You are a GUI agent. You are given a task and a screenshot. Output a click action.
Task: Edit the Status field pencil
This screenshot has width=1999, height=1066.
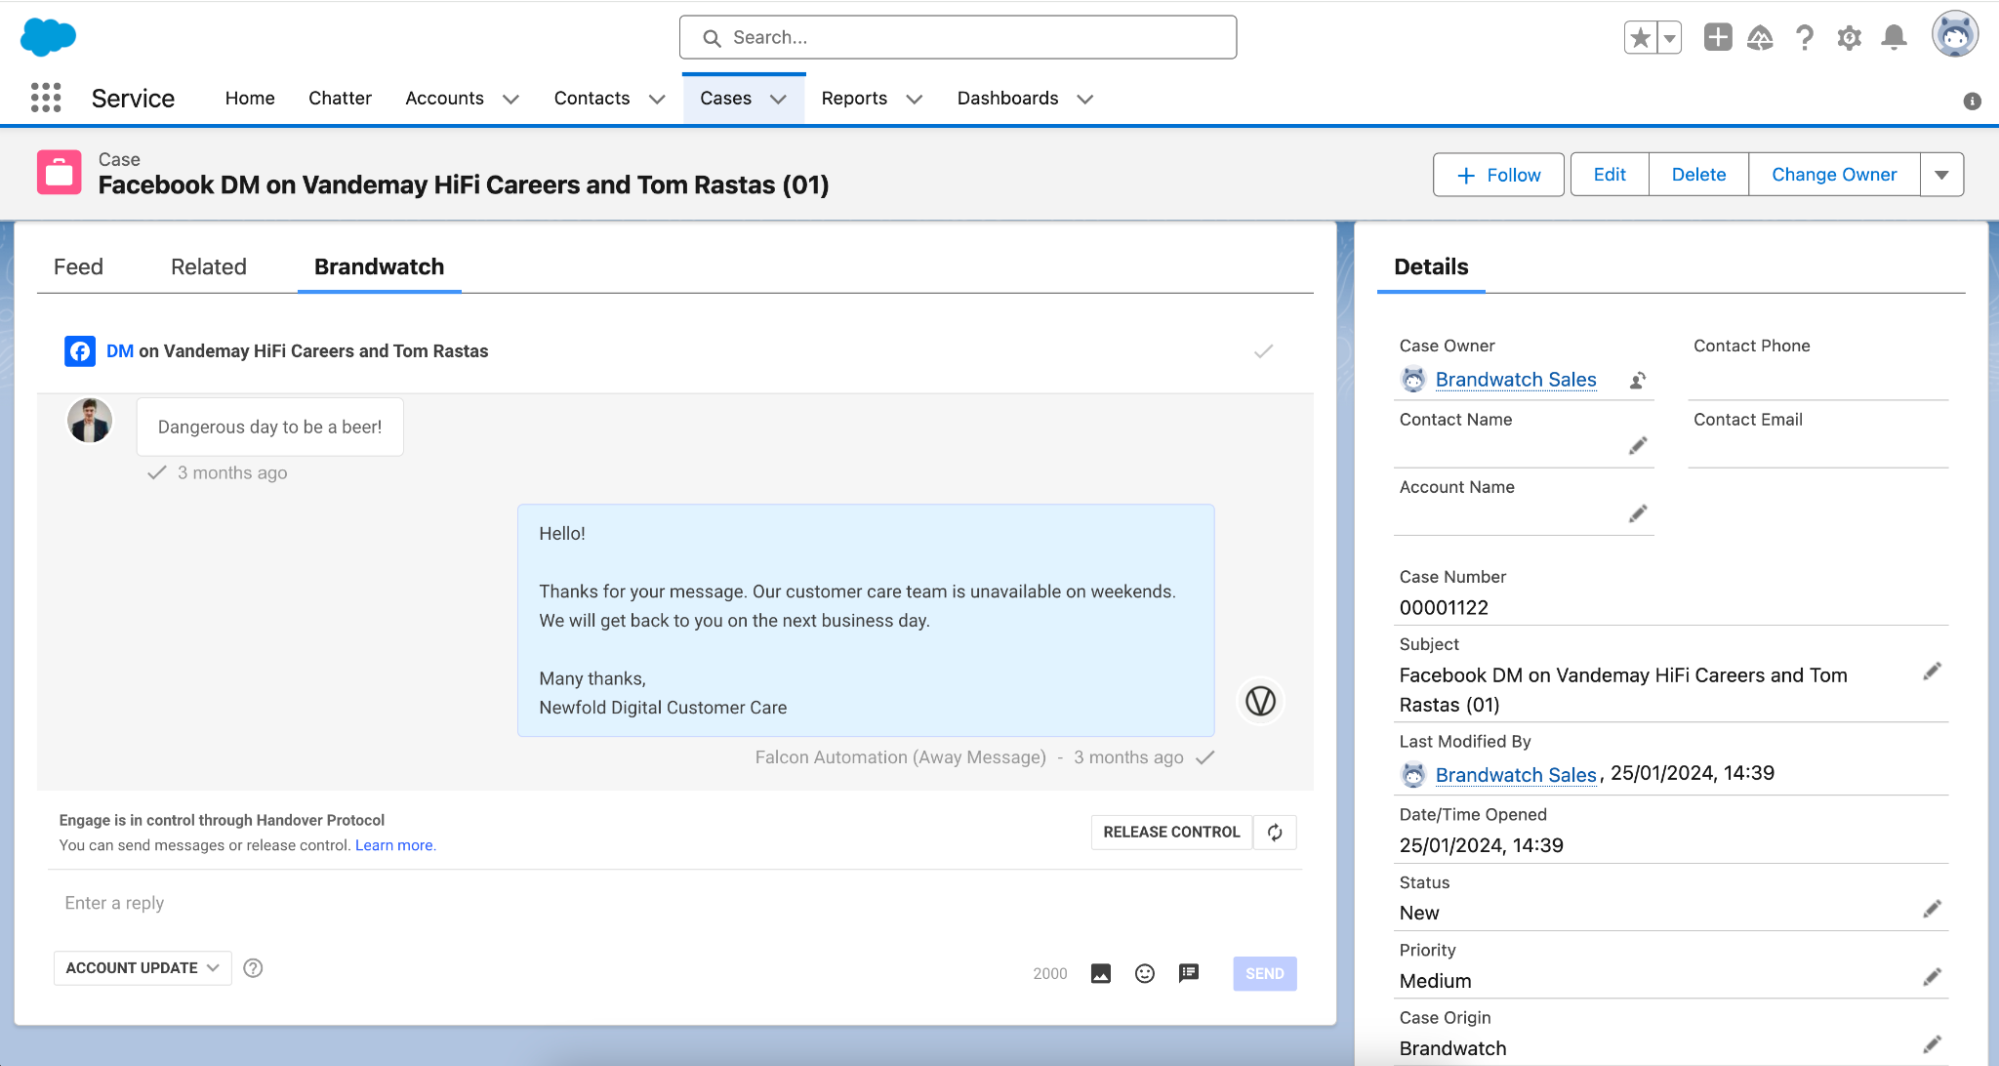[x=1932, y=909]
